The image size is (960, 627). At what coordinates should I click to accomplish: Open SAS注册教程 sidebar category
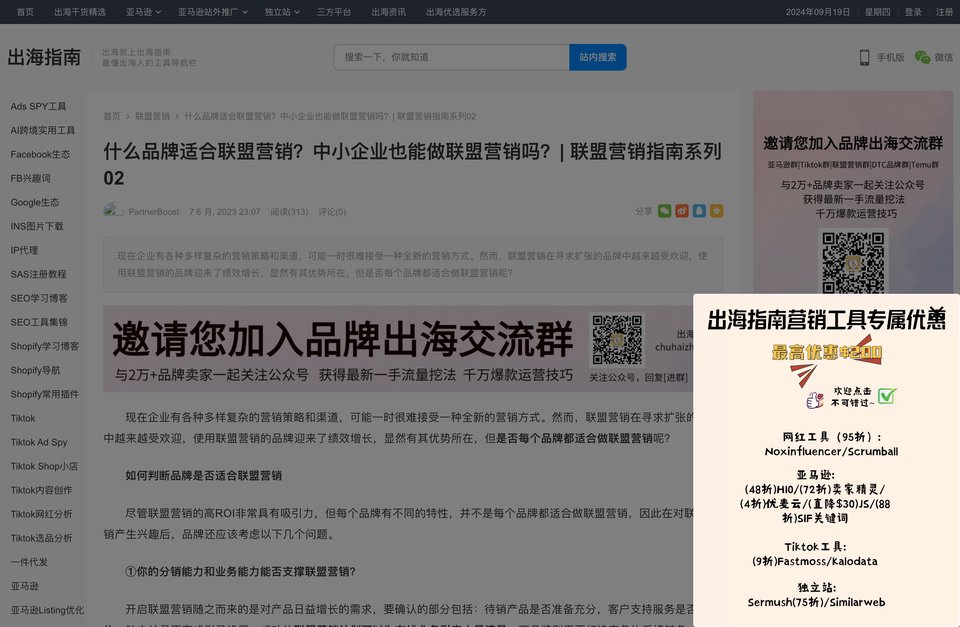[38, 274]
